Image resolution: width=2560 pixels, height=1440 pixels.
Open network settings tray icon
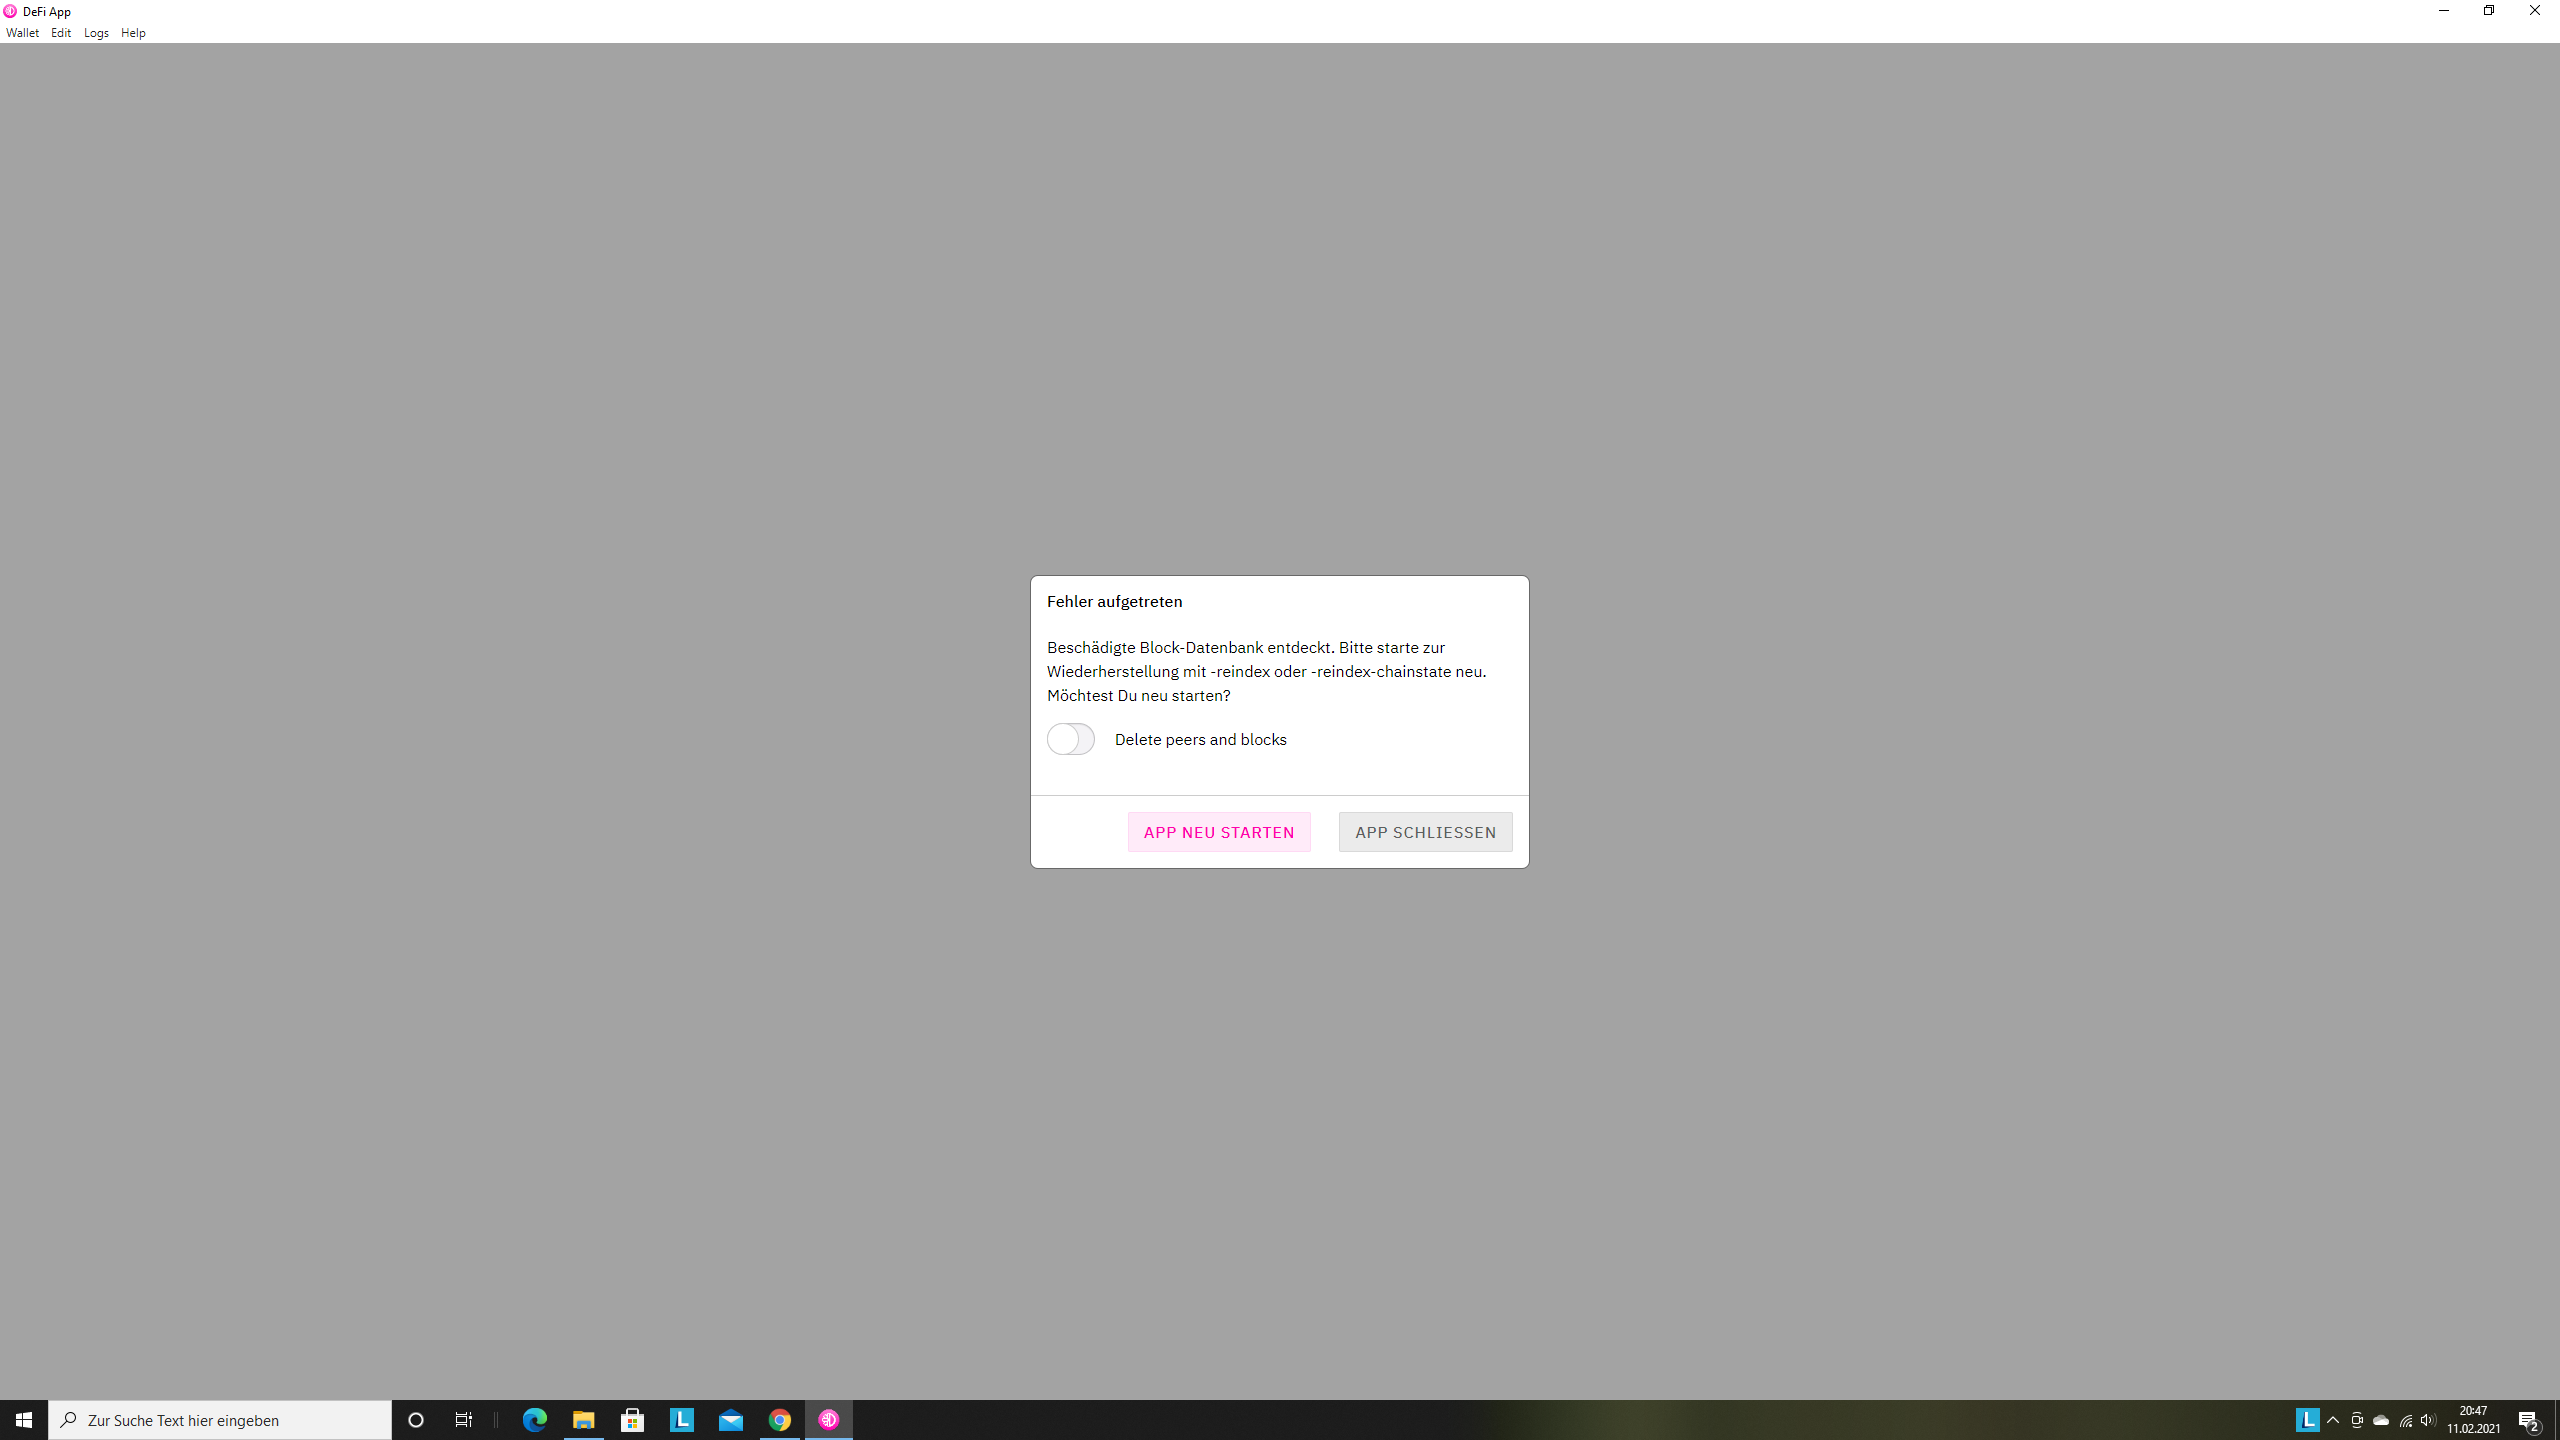pos(2405,1420)
